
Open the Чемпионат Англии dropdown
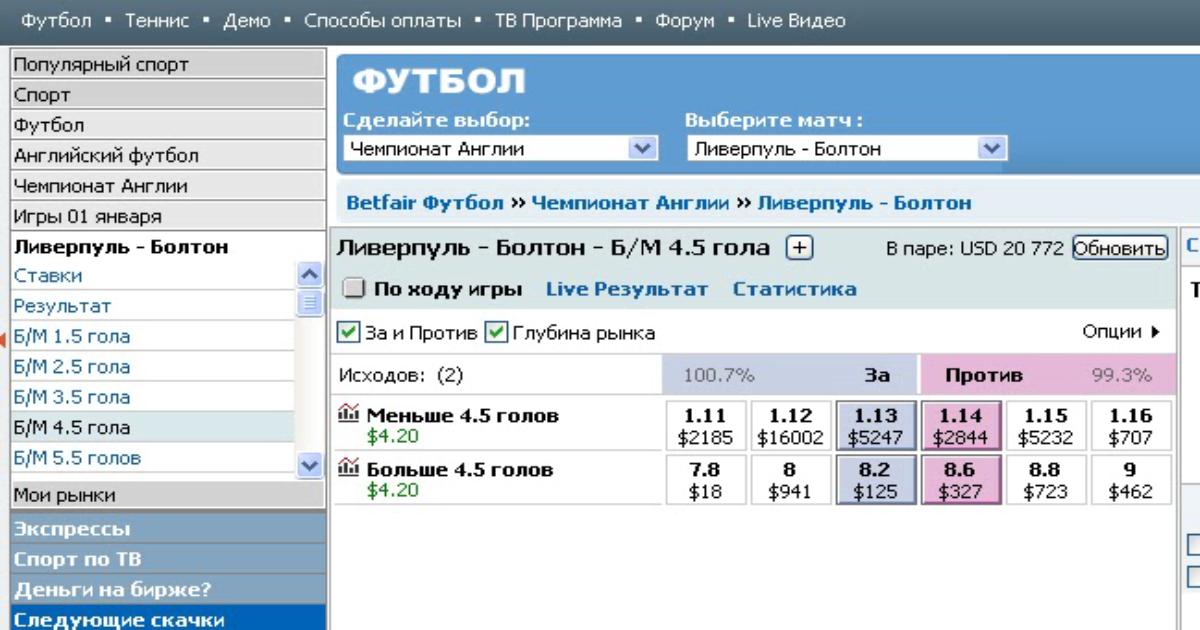pyautogui.click(x=643, y=149)
